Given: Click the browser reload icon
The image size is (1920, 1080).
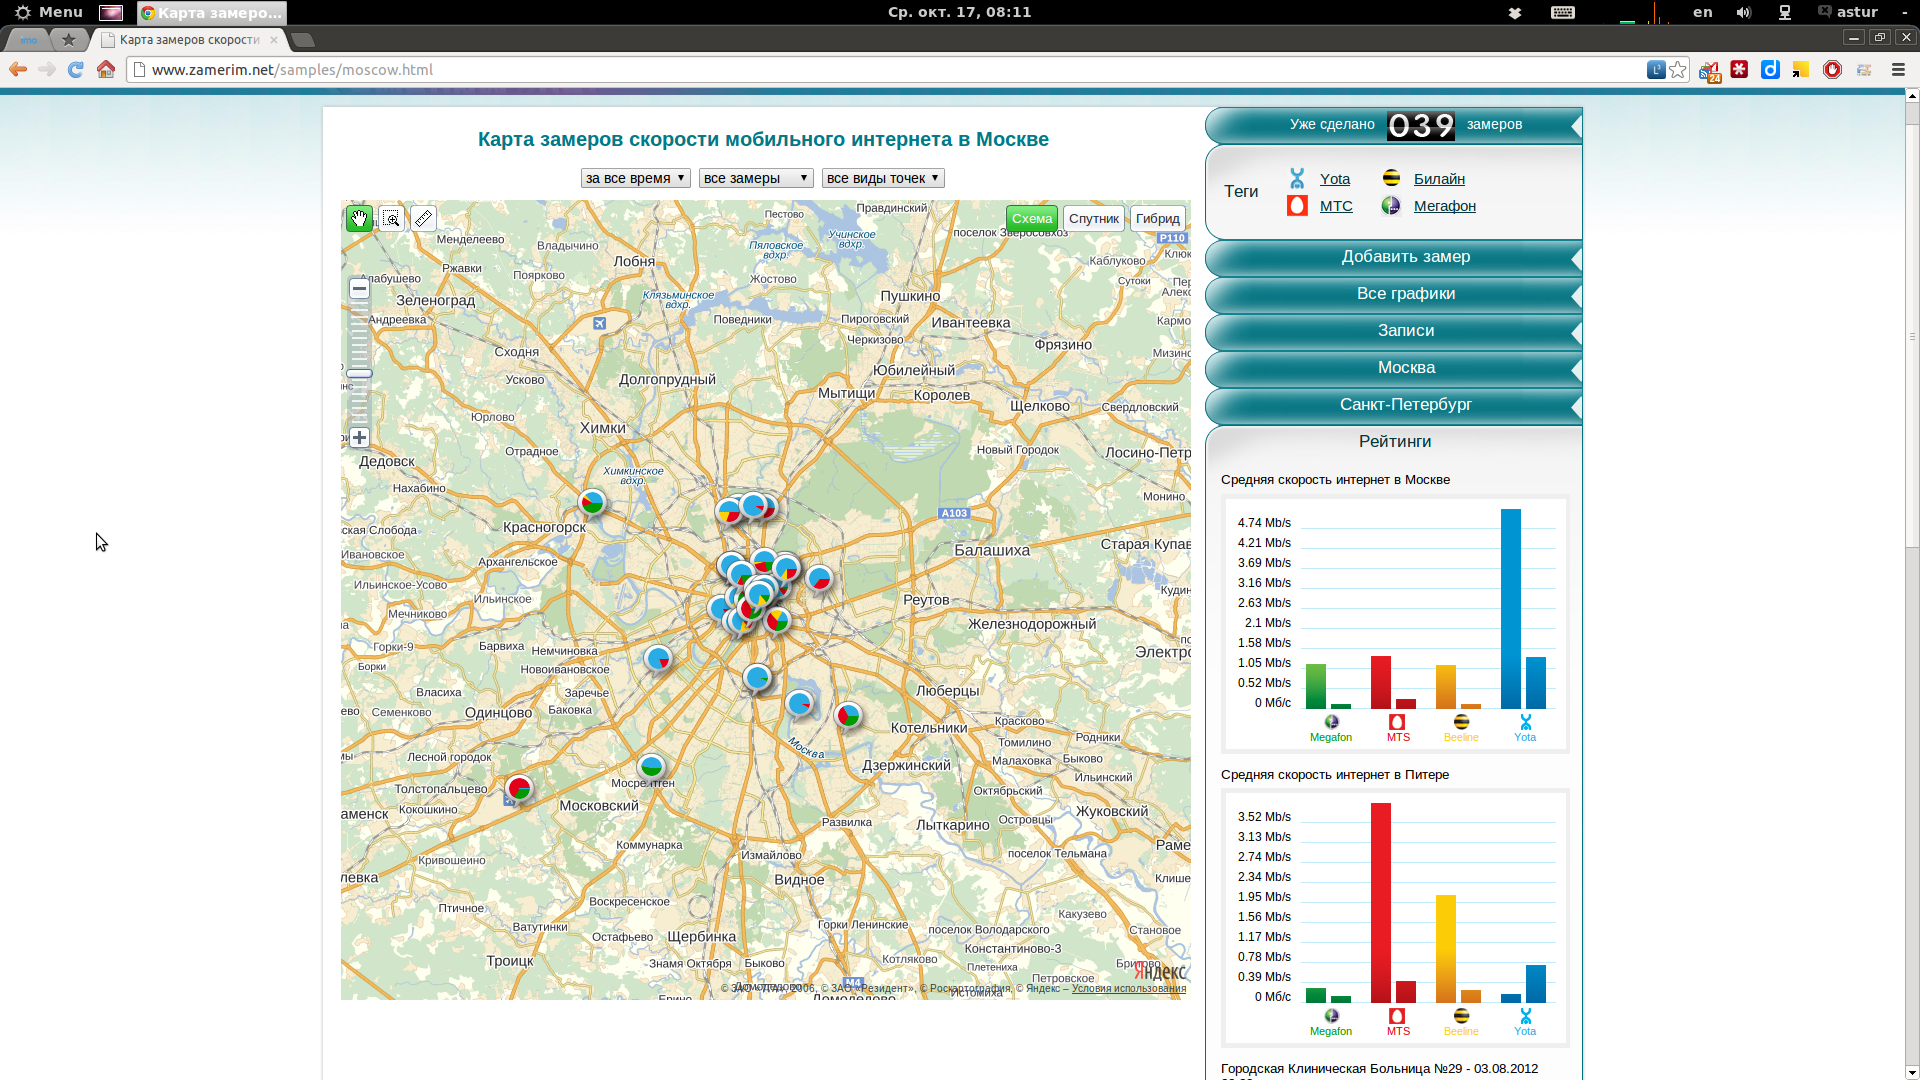Looking at the screenshot, I should (76, 69).
